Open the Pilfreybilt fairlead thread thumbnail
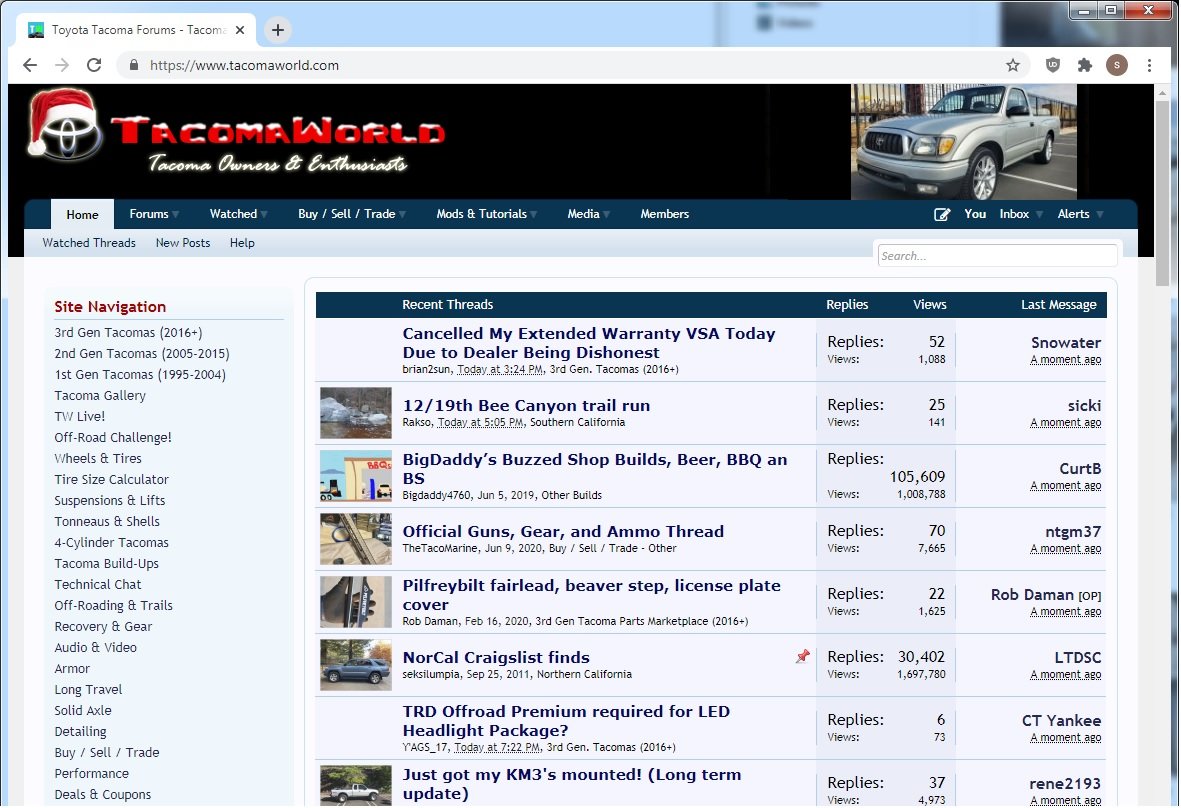This screenshot has width=1181, height=808. pyautogui.click(x=356, y=602)
